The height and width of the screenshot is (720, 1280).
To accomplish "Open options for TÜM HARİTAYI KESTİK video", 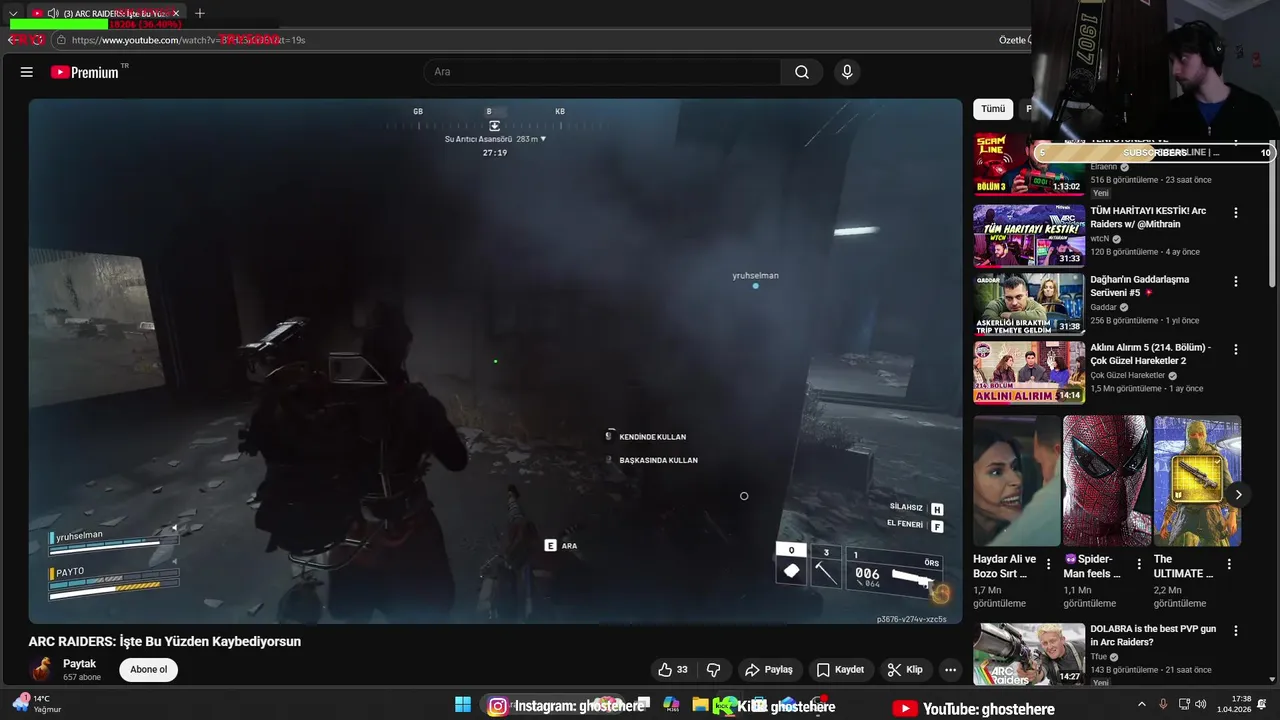I will pyautogui.click(x=1236, y=213).
